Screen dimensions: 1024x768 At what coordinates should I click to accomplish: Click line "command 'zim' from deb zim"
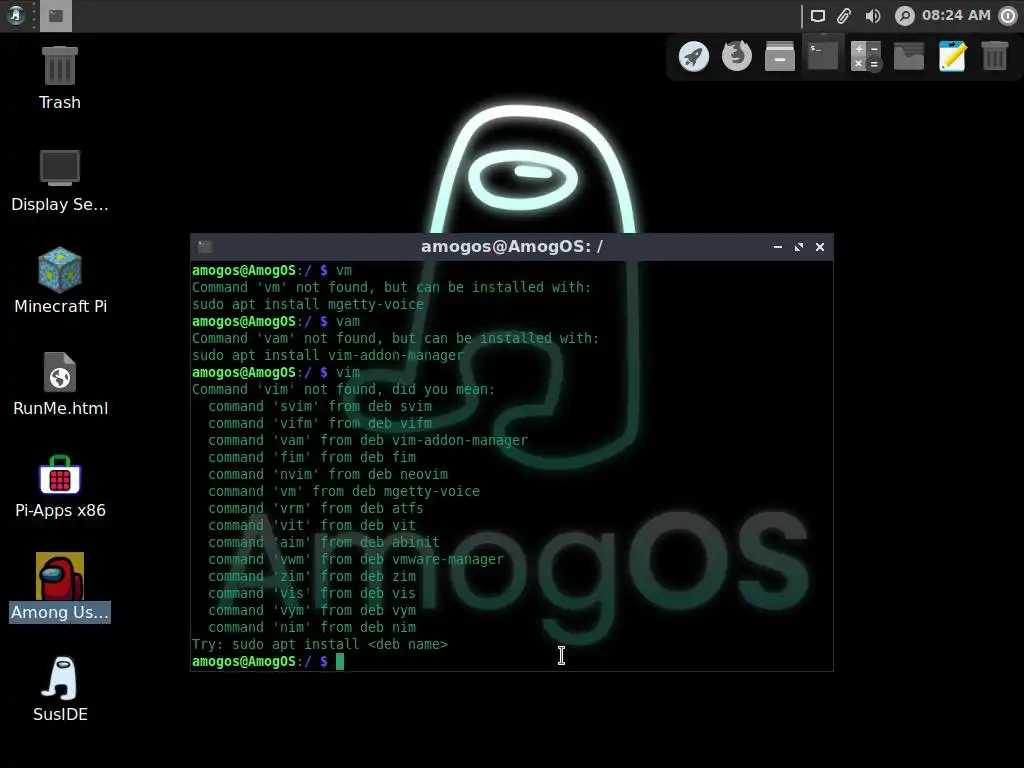click(x=312, y=576)
